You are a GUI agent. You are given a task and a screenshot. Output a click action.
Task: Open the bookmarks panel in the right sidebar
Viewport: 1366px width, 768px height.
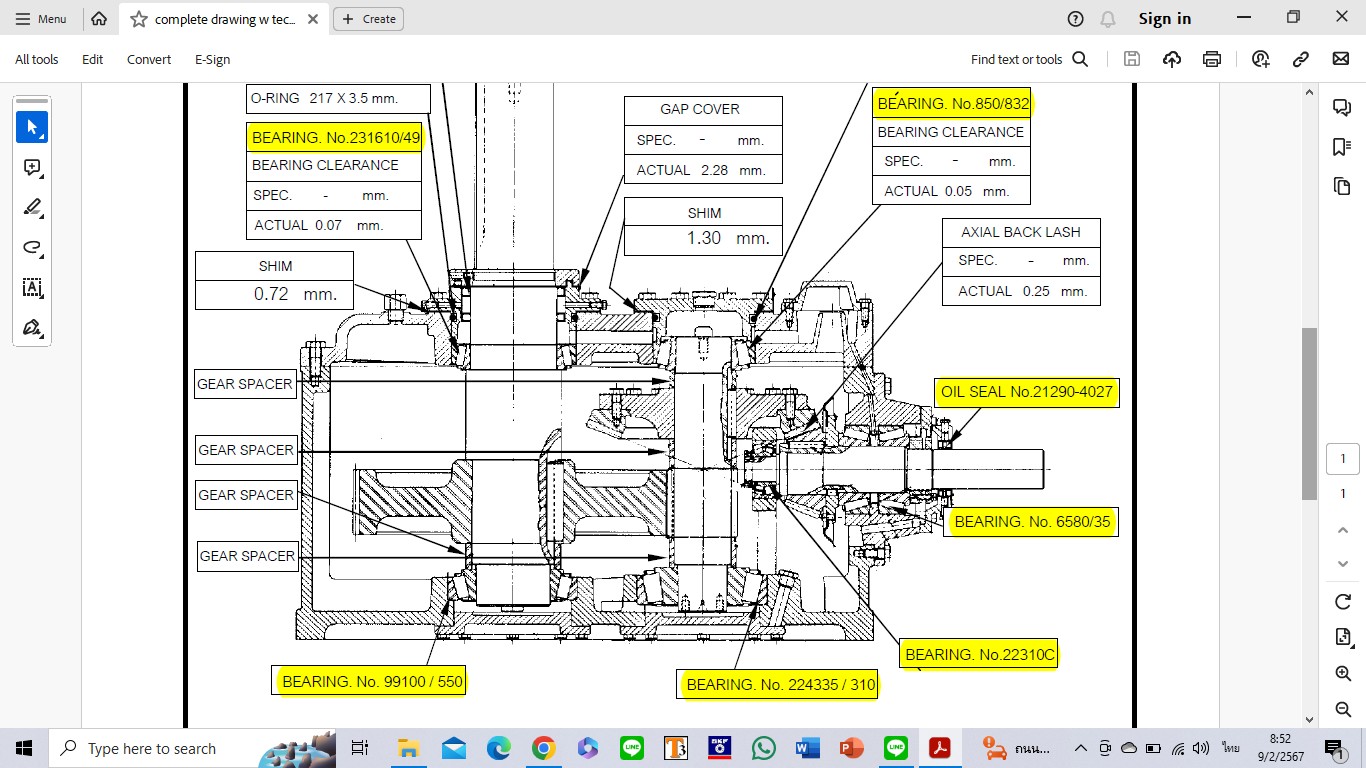point(1342,147)
